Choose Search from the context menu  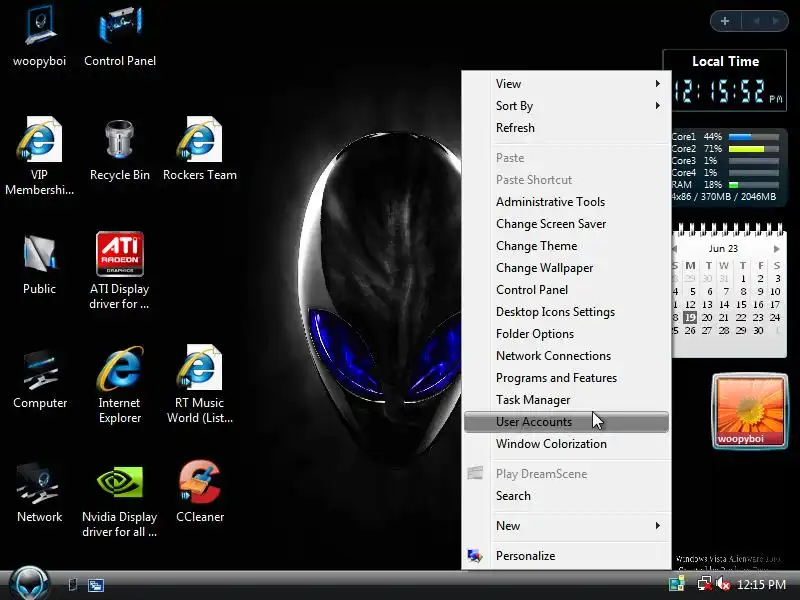[x=566, y=495]
